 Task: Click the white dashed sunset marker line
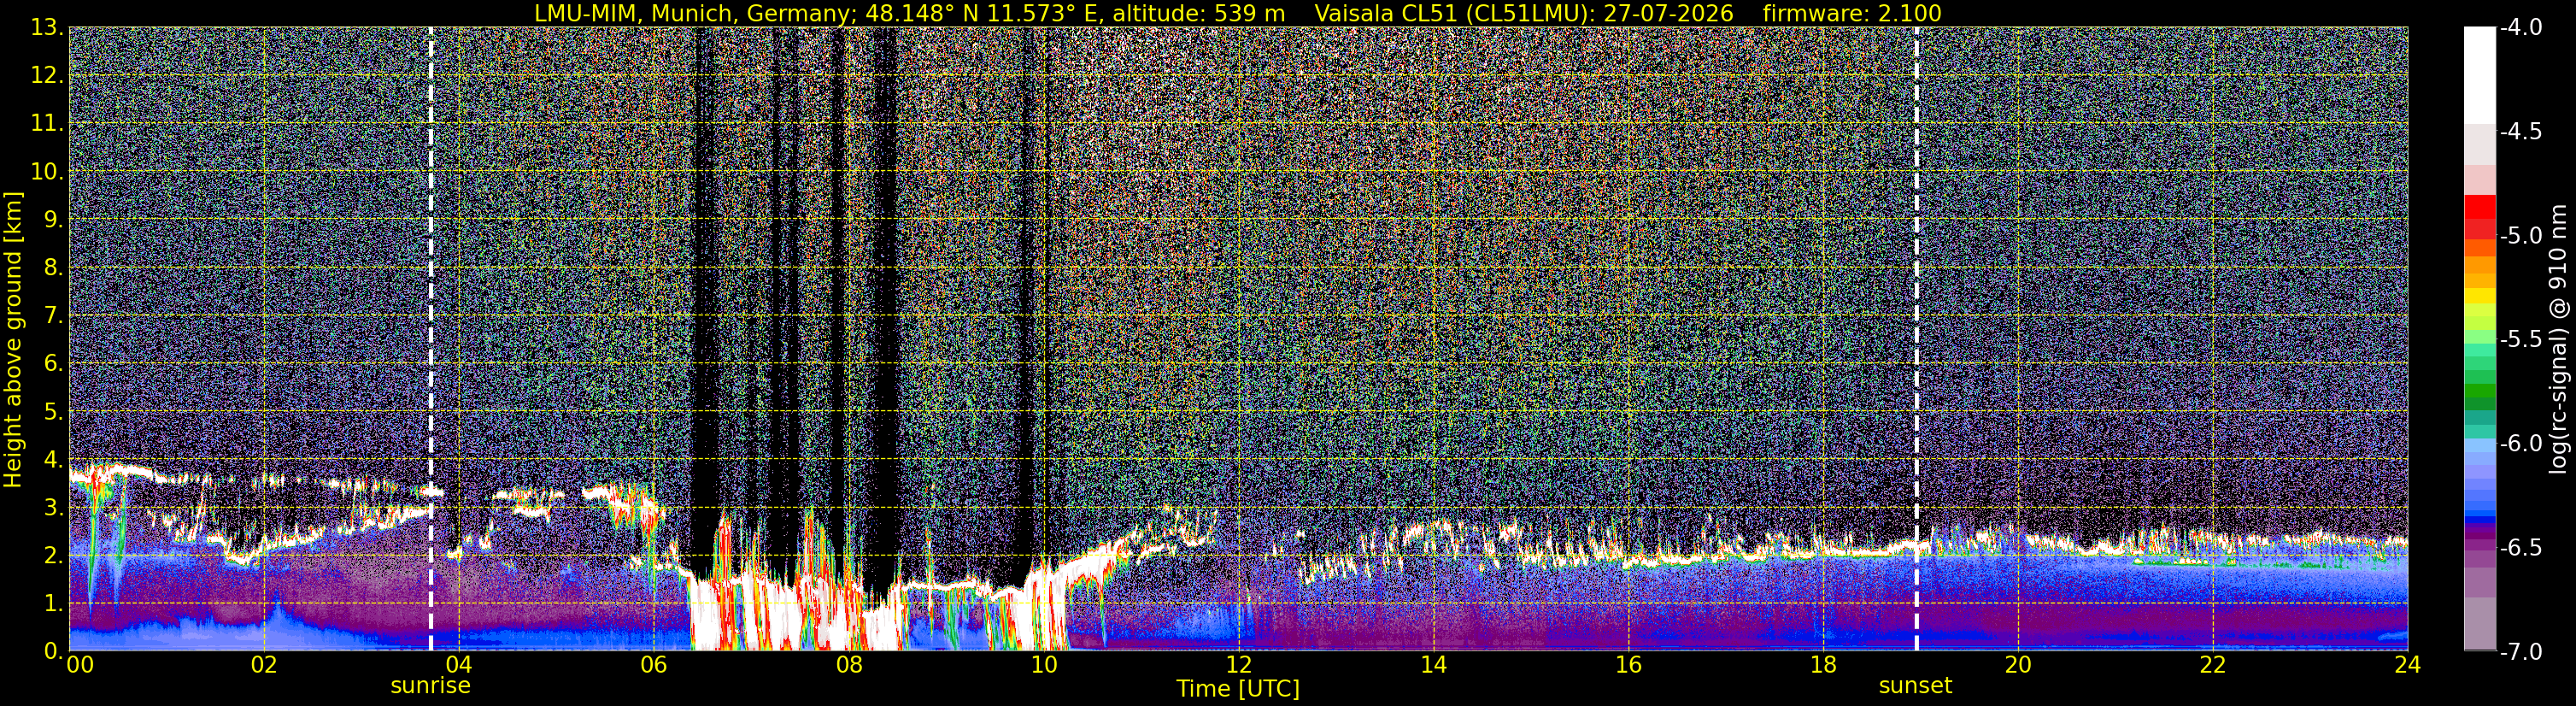point(1916,339)
